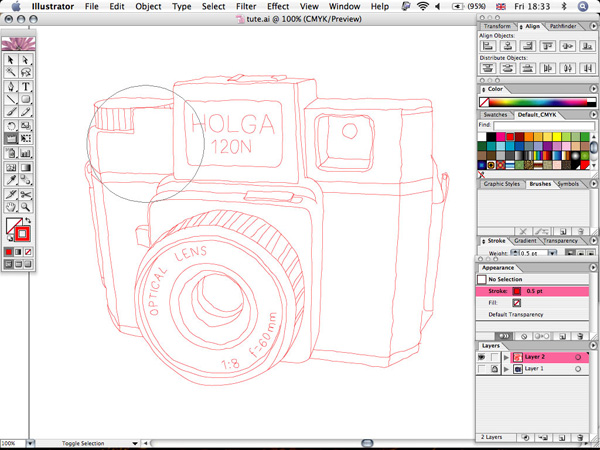Open the Effect menu
600x450 pixels.
coord(278,6)
